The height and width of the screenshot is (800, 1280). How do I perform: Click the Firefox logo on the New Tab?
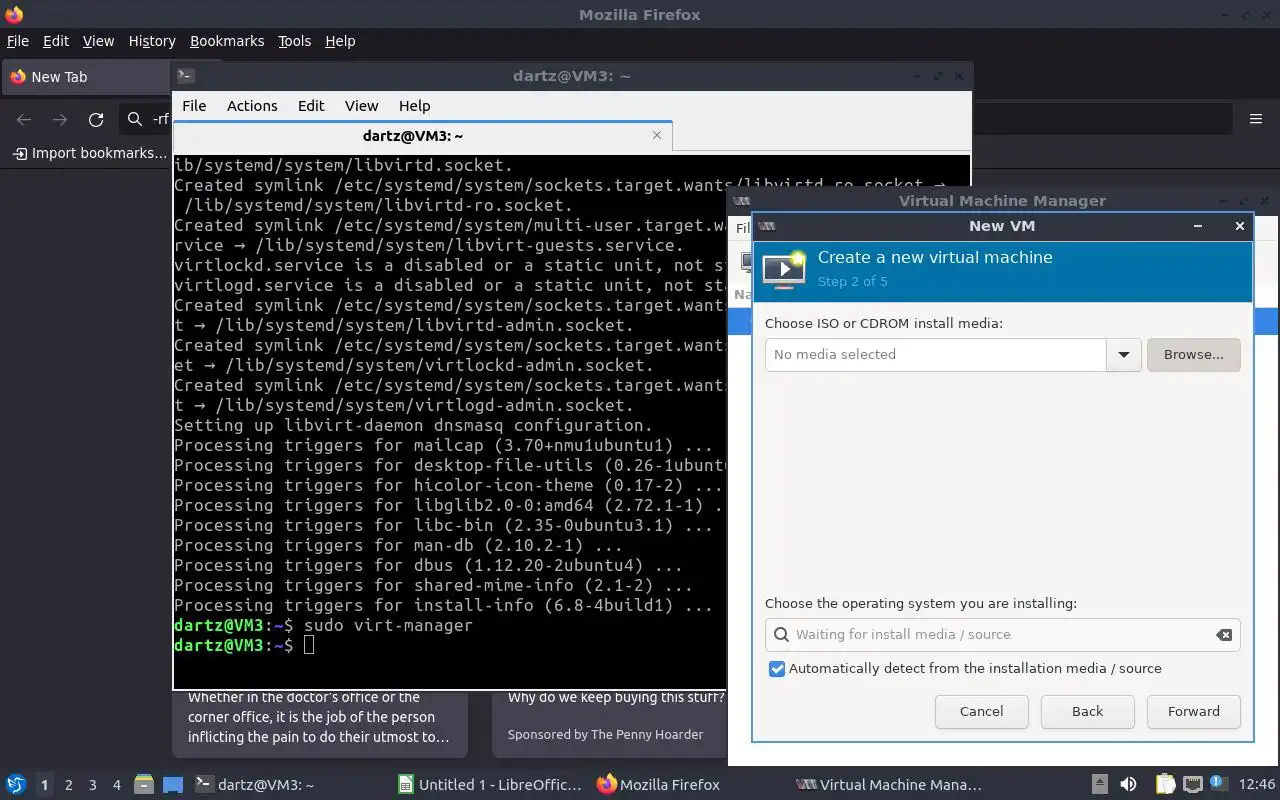click(x=17, y=77)
